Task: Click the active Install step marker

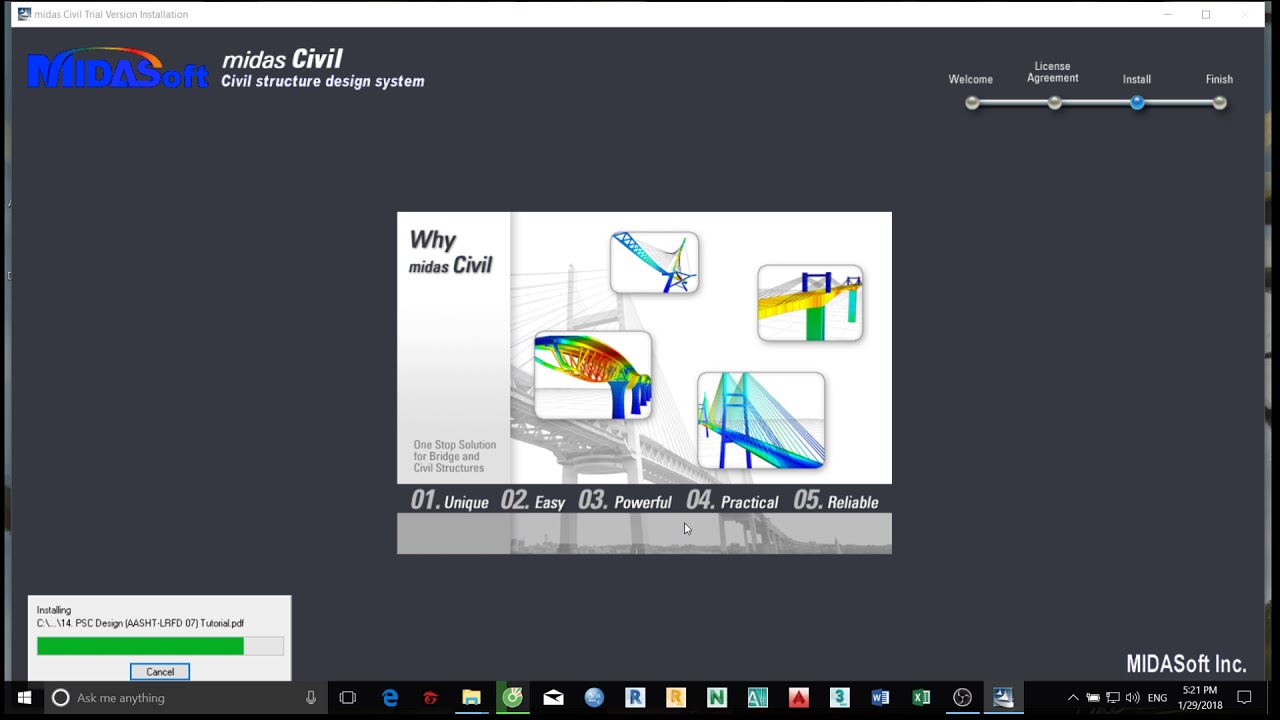Action: [x=1137, y=103]
